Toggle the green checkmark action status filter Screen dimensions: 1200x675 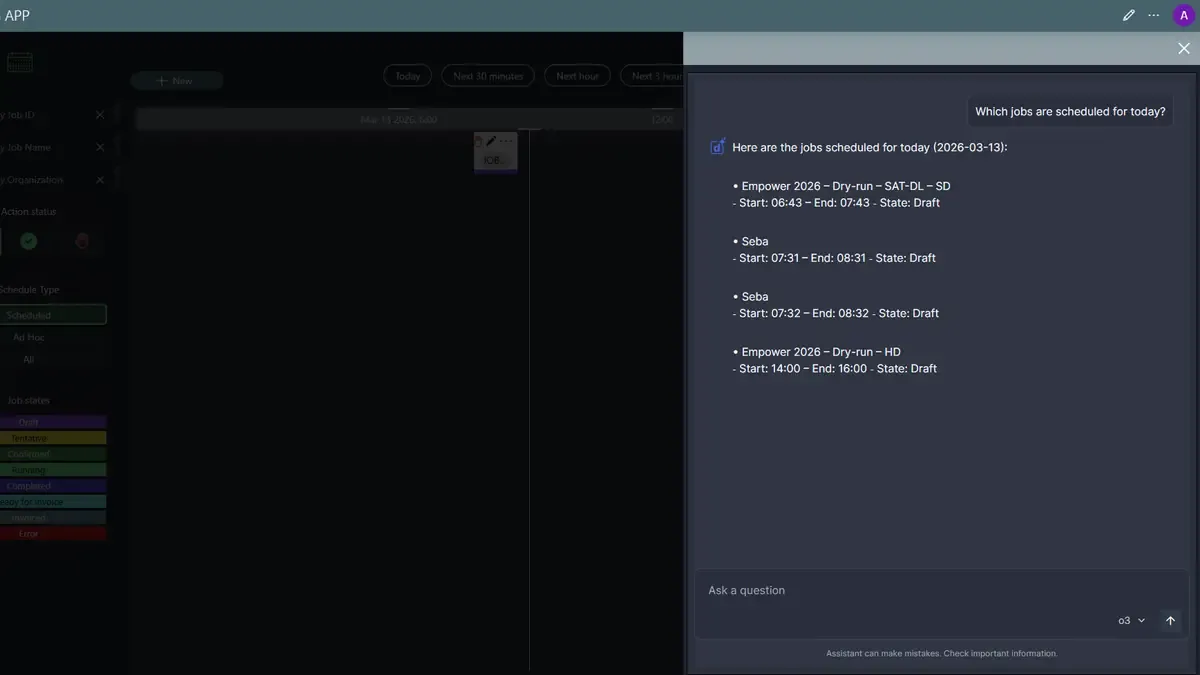29,241
